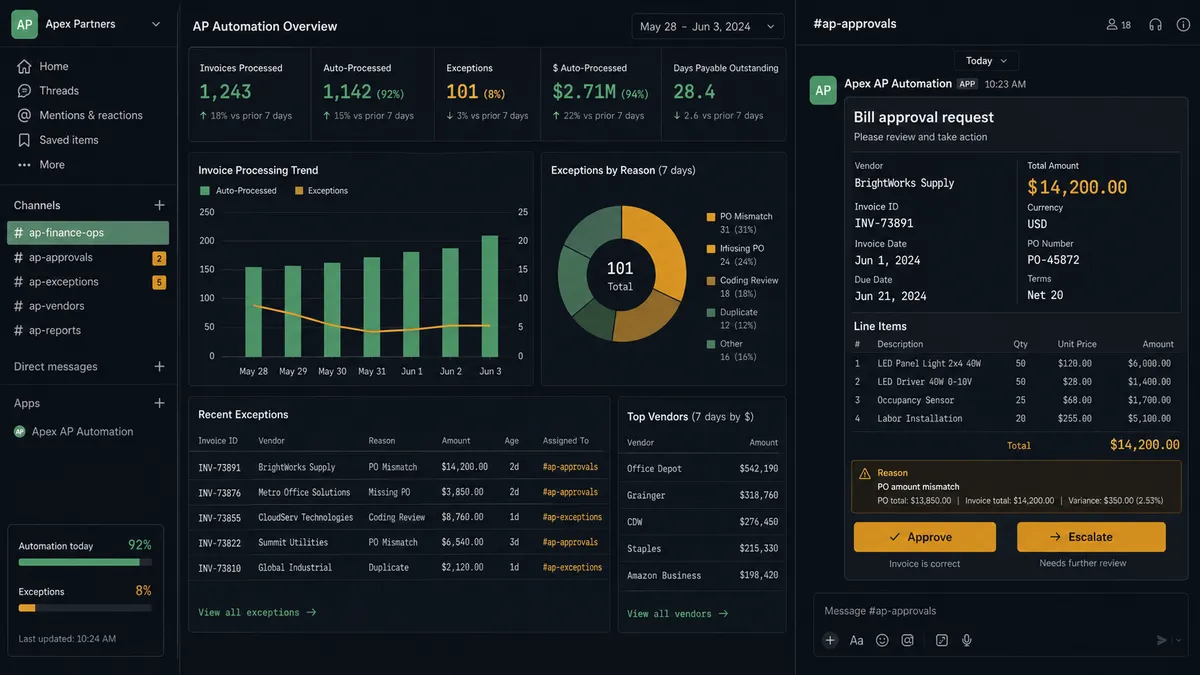Select Grainger vendor row
This screenshot has width=1200, height=675.
tap(702, 495)
